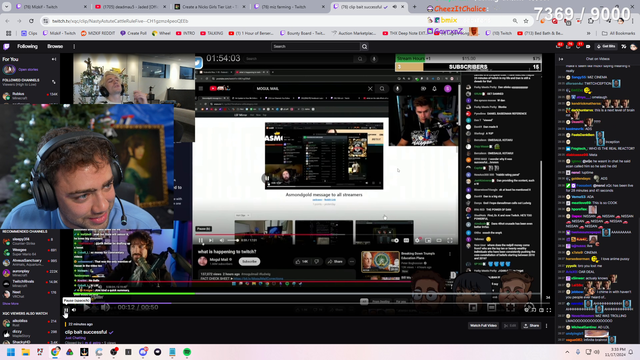Expand the hidden bookmarks overflow chevron
640x360 pixels.
[x=589, y=33]
